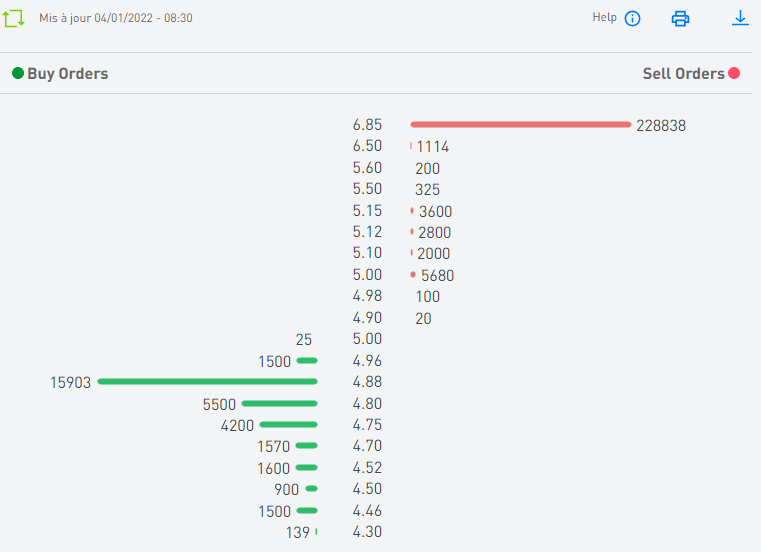Click the green 4200 buy bar
This screenshot has height=552, width=761.
click(288, 424)
